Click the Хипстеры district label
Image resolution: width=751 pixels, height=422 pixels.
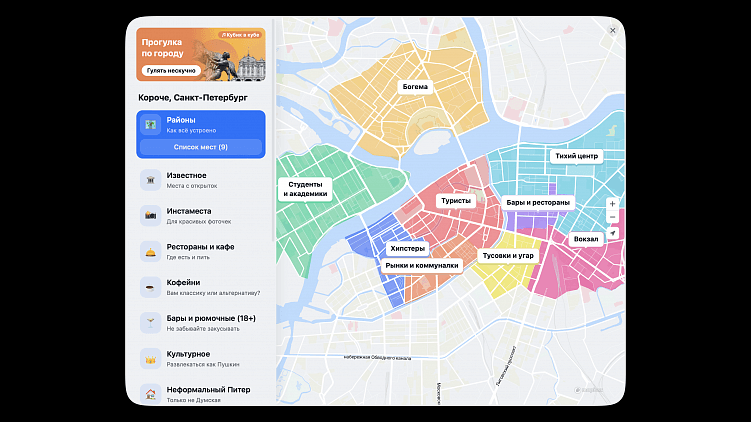tap(408, 249)
